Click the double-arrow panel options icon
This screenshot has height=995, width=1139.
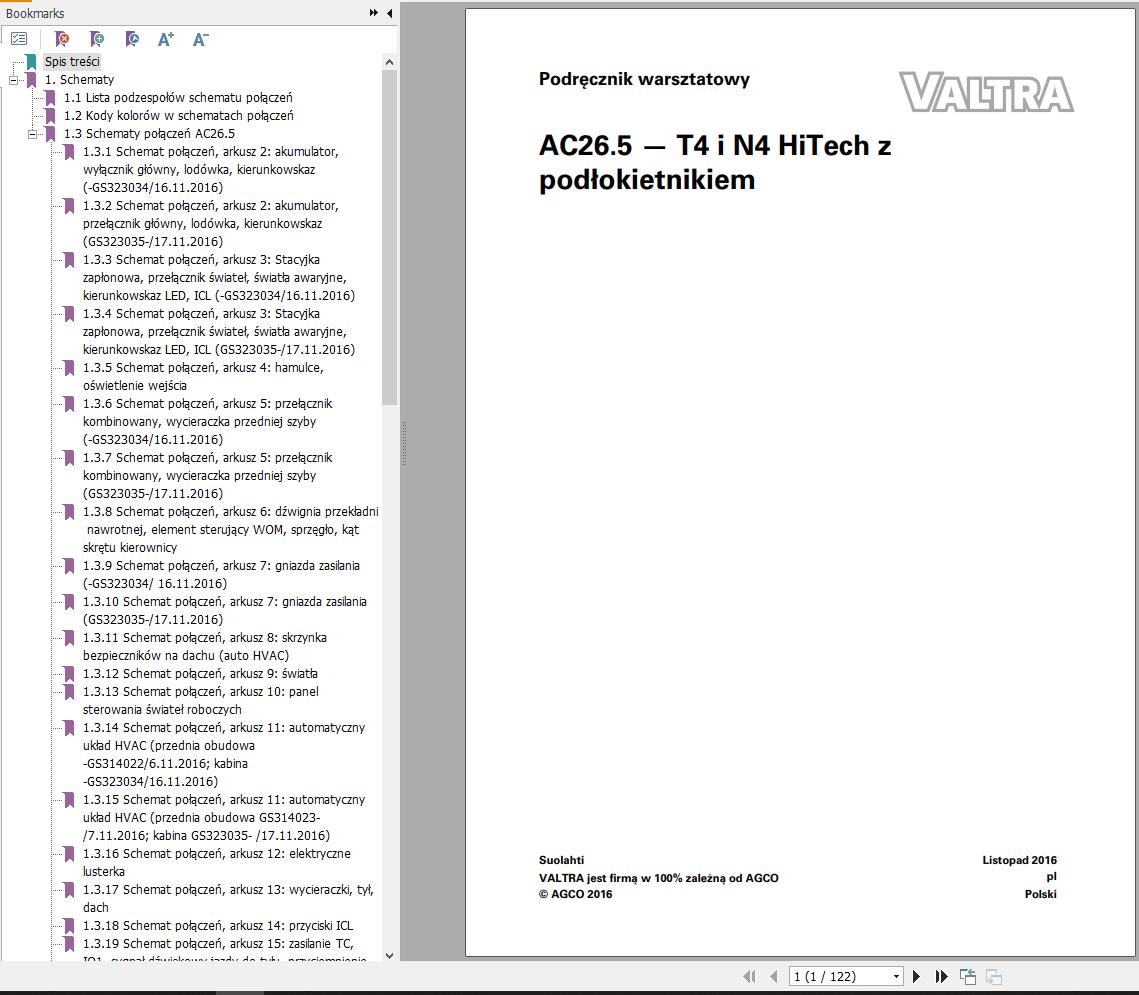373,12
